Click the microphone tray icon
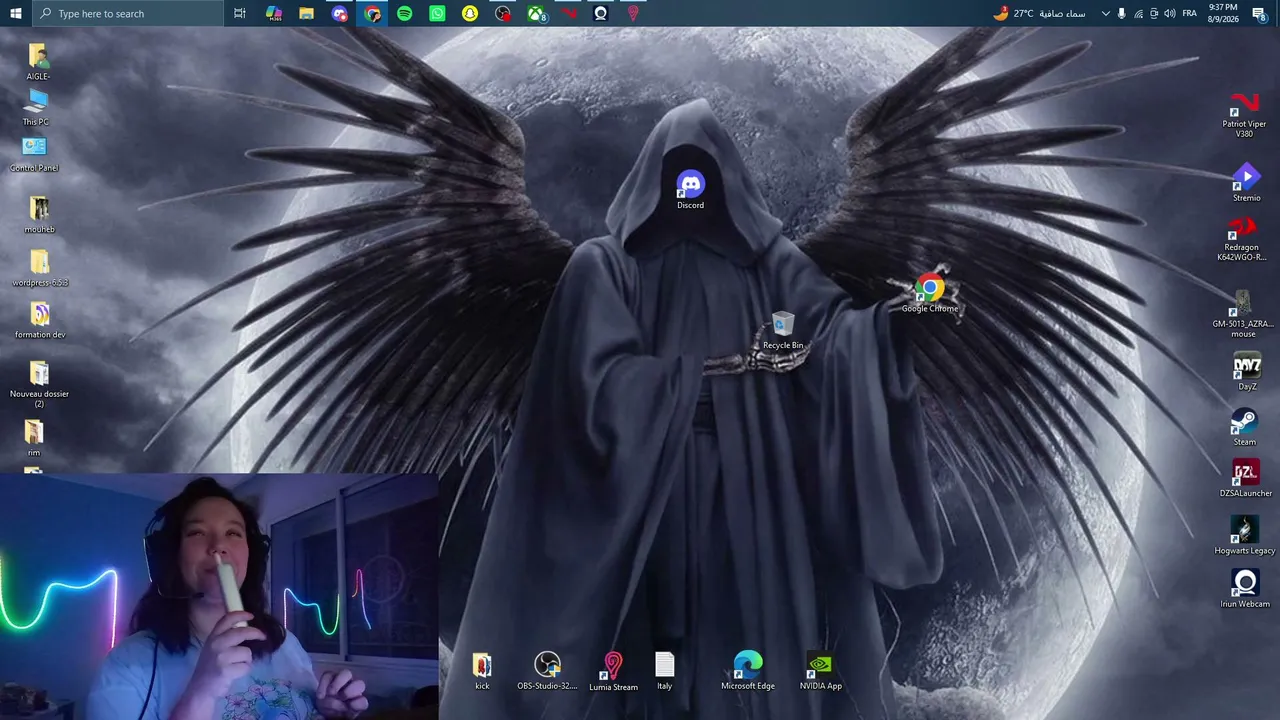 pyautogui.click(x=1121, y=13)
